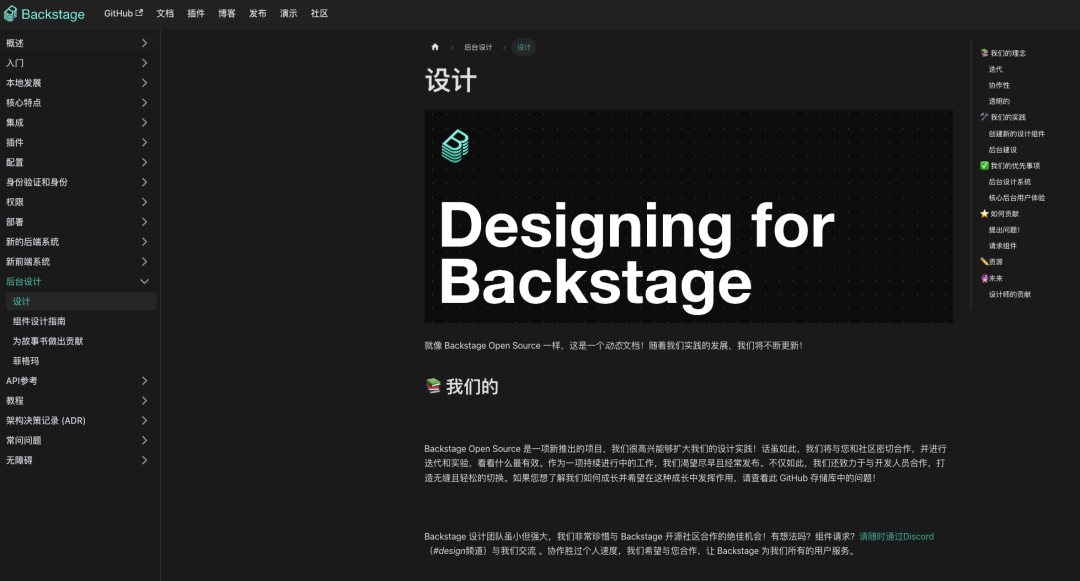Viewport: 1080px width, 581px height.
Task: Open 菲格玛 sidebar page
Action: [26, 361]
